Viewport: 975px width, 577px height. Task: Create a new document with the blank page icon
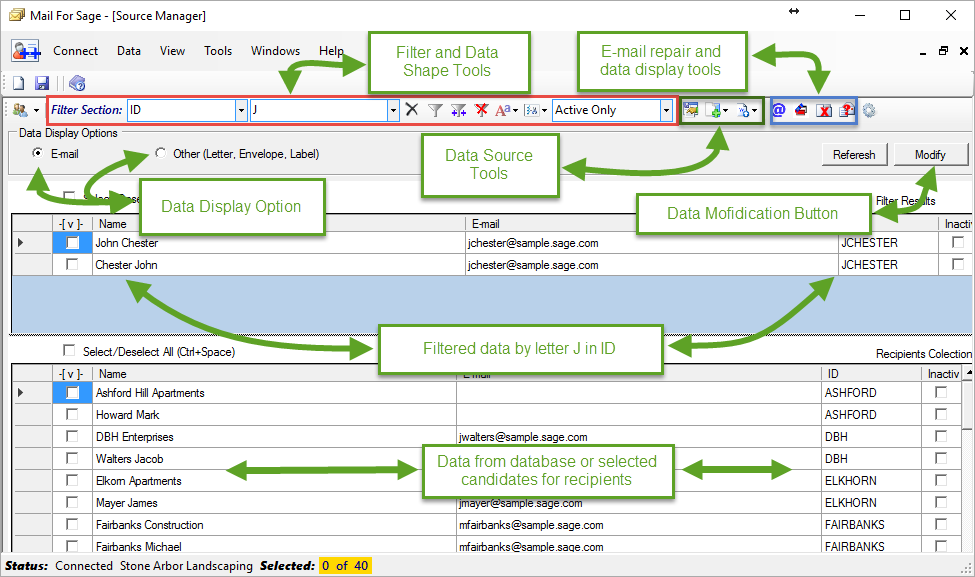click(19, 83)
